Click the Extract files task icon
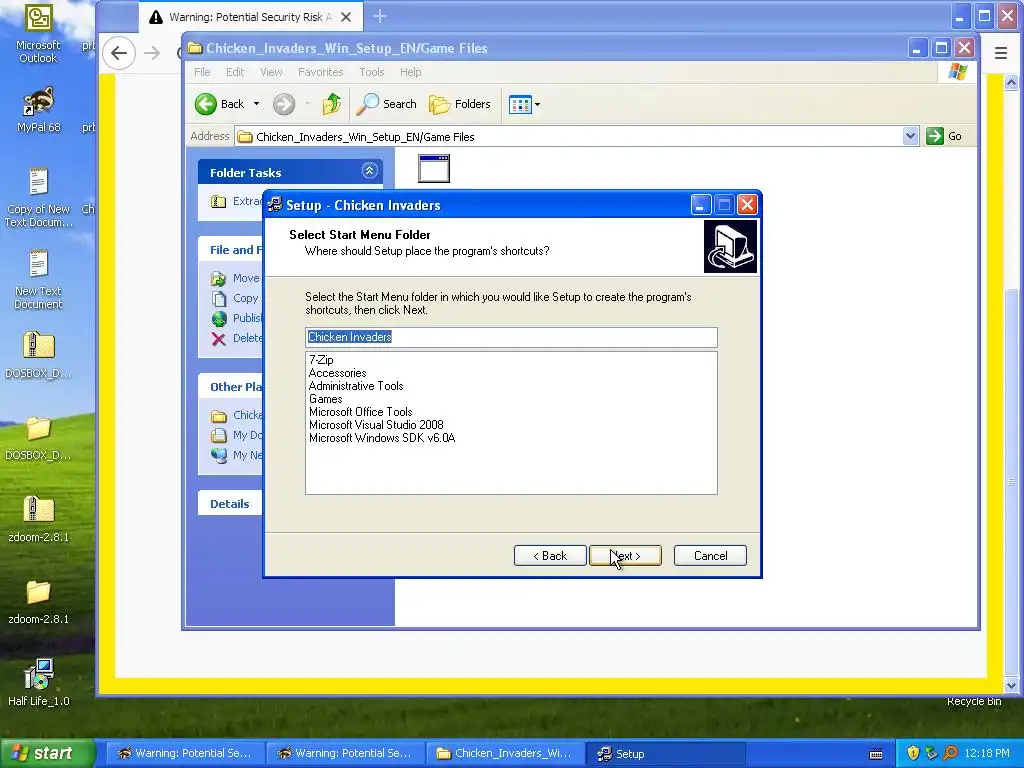Viewport: 1024px width, 768px height. (219, 201)
